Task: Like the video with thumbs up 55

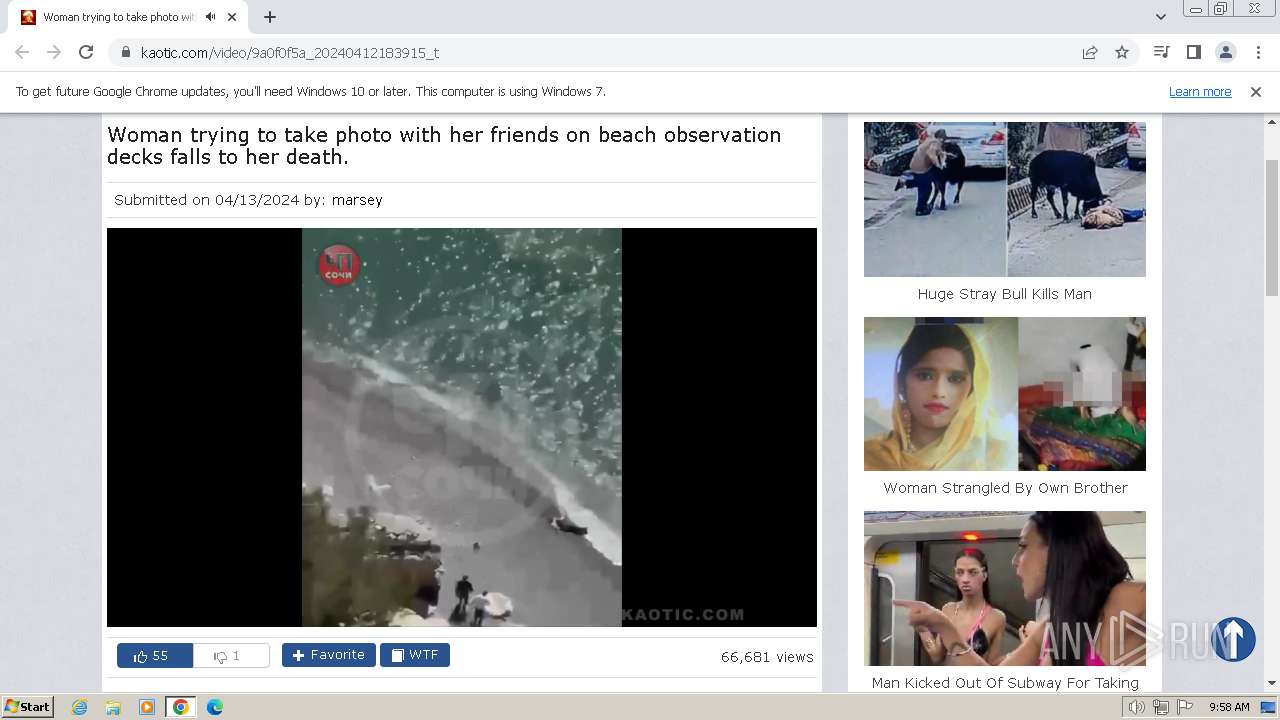Action: click(x=154, y=655)
